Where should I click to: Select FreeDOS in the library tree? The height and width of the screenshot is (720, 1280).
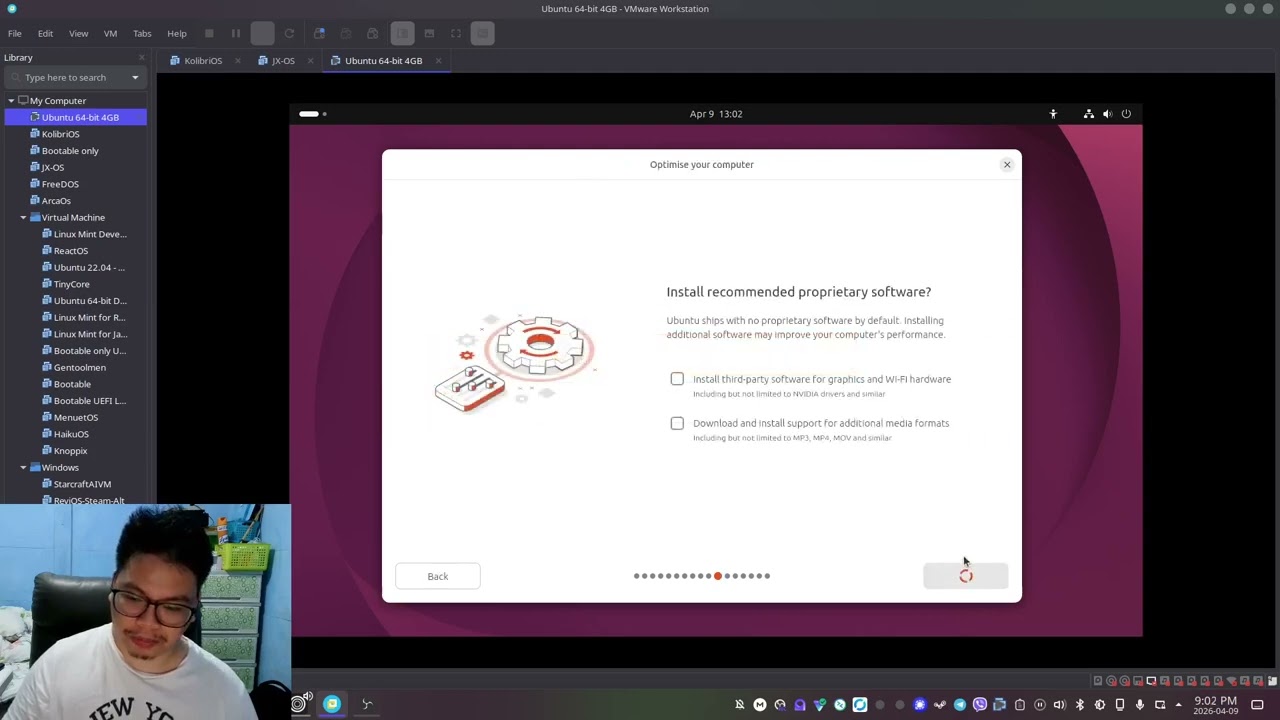coord(60,184)
